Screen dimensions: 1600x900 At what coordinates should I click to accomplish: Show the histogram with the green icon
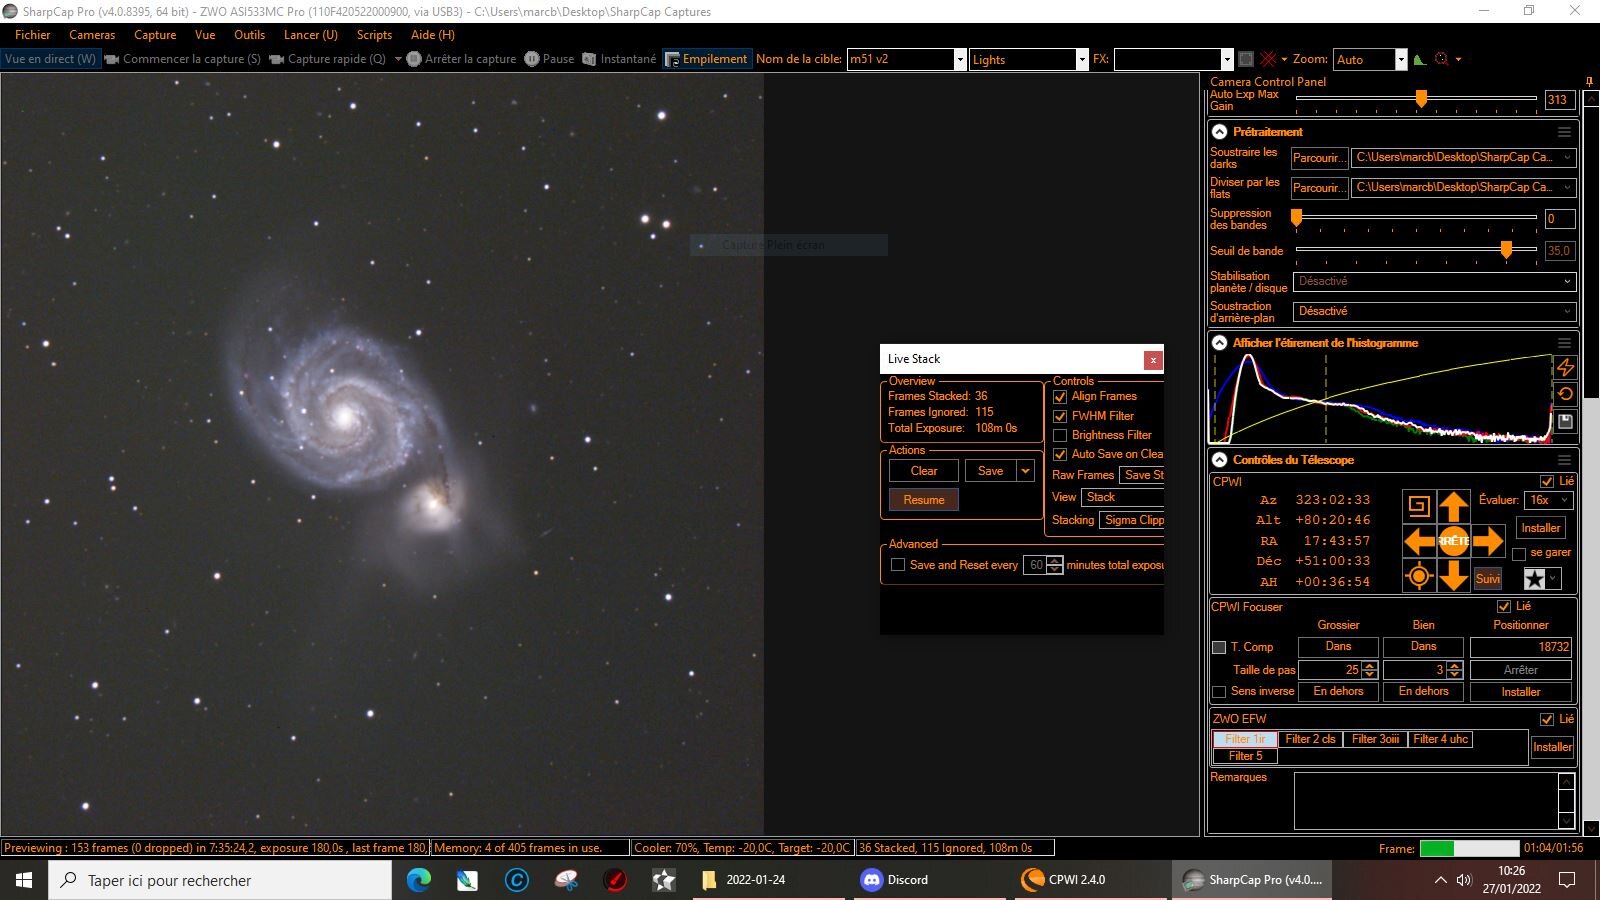1420,59
